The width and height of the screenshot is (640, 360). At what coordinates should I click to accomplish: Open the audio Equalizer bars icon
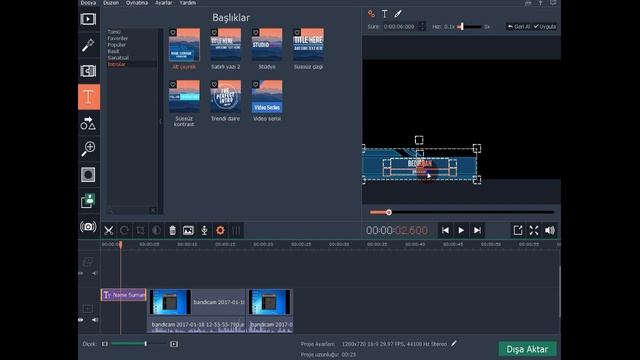click(236, 231)
